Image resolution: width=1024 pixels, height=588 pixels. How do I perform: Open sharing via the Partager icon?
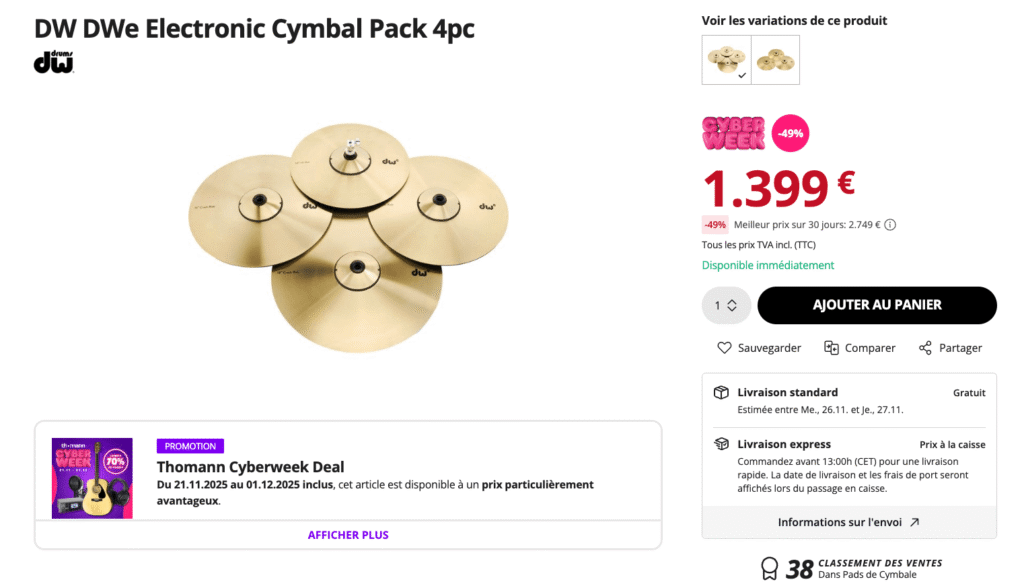pyautogui.click(x=925, y=347)
